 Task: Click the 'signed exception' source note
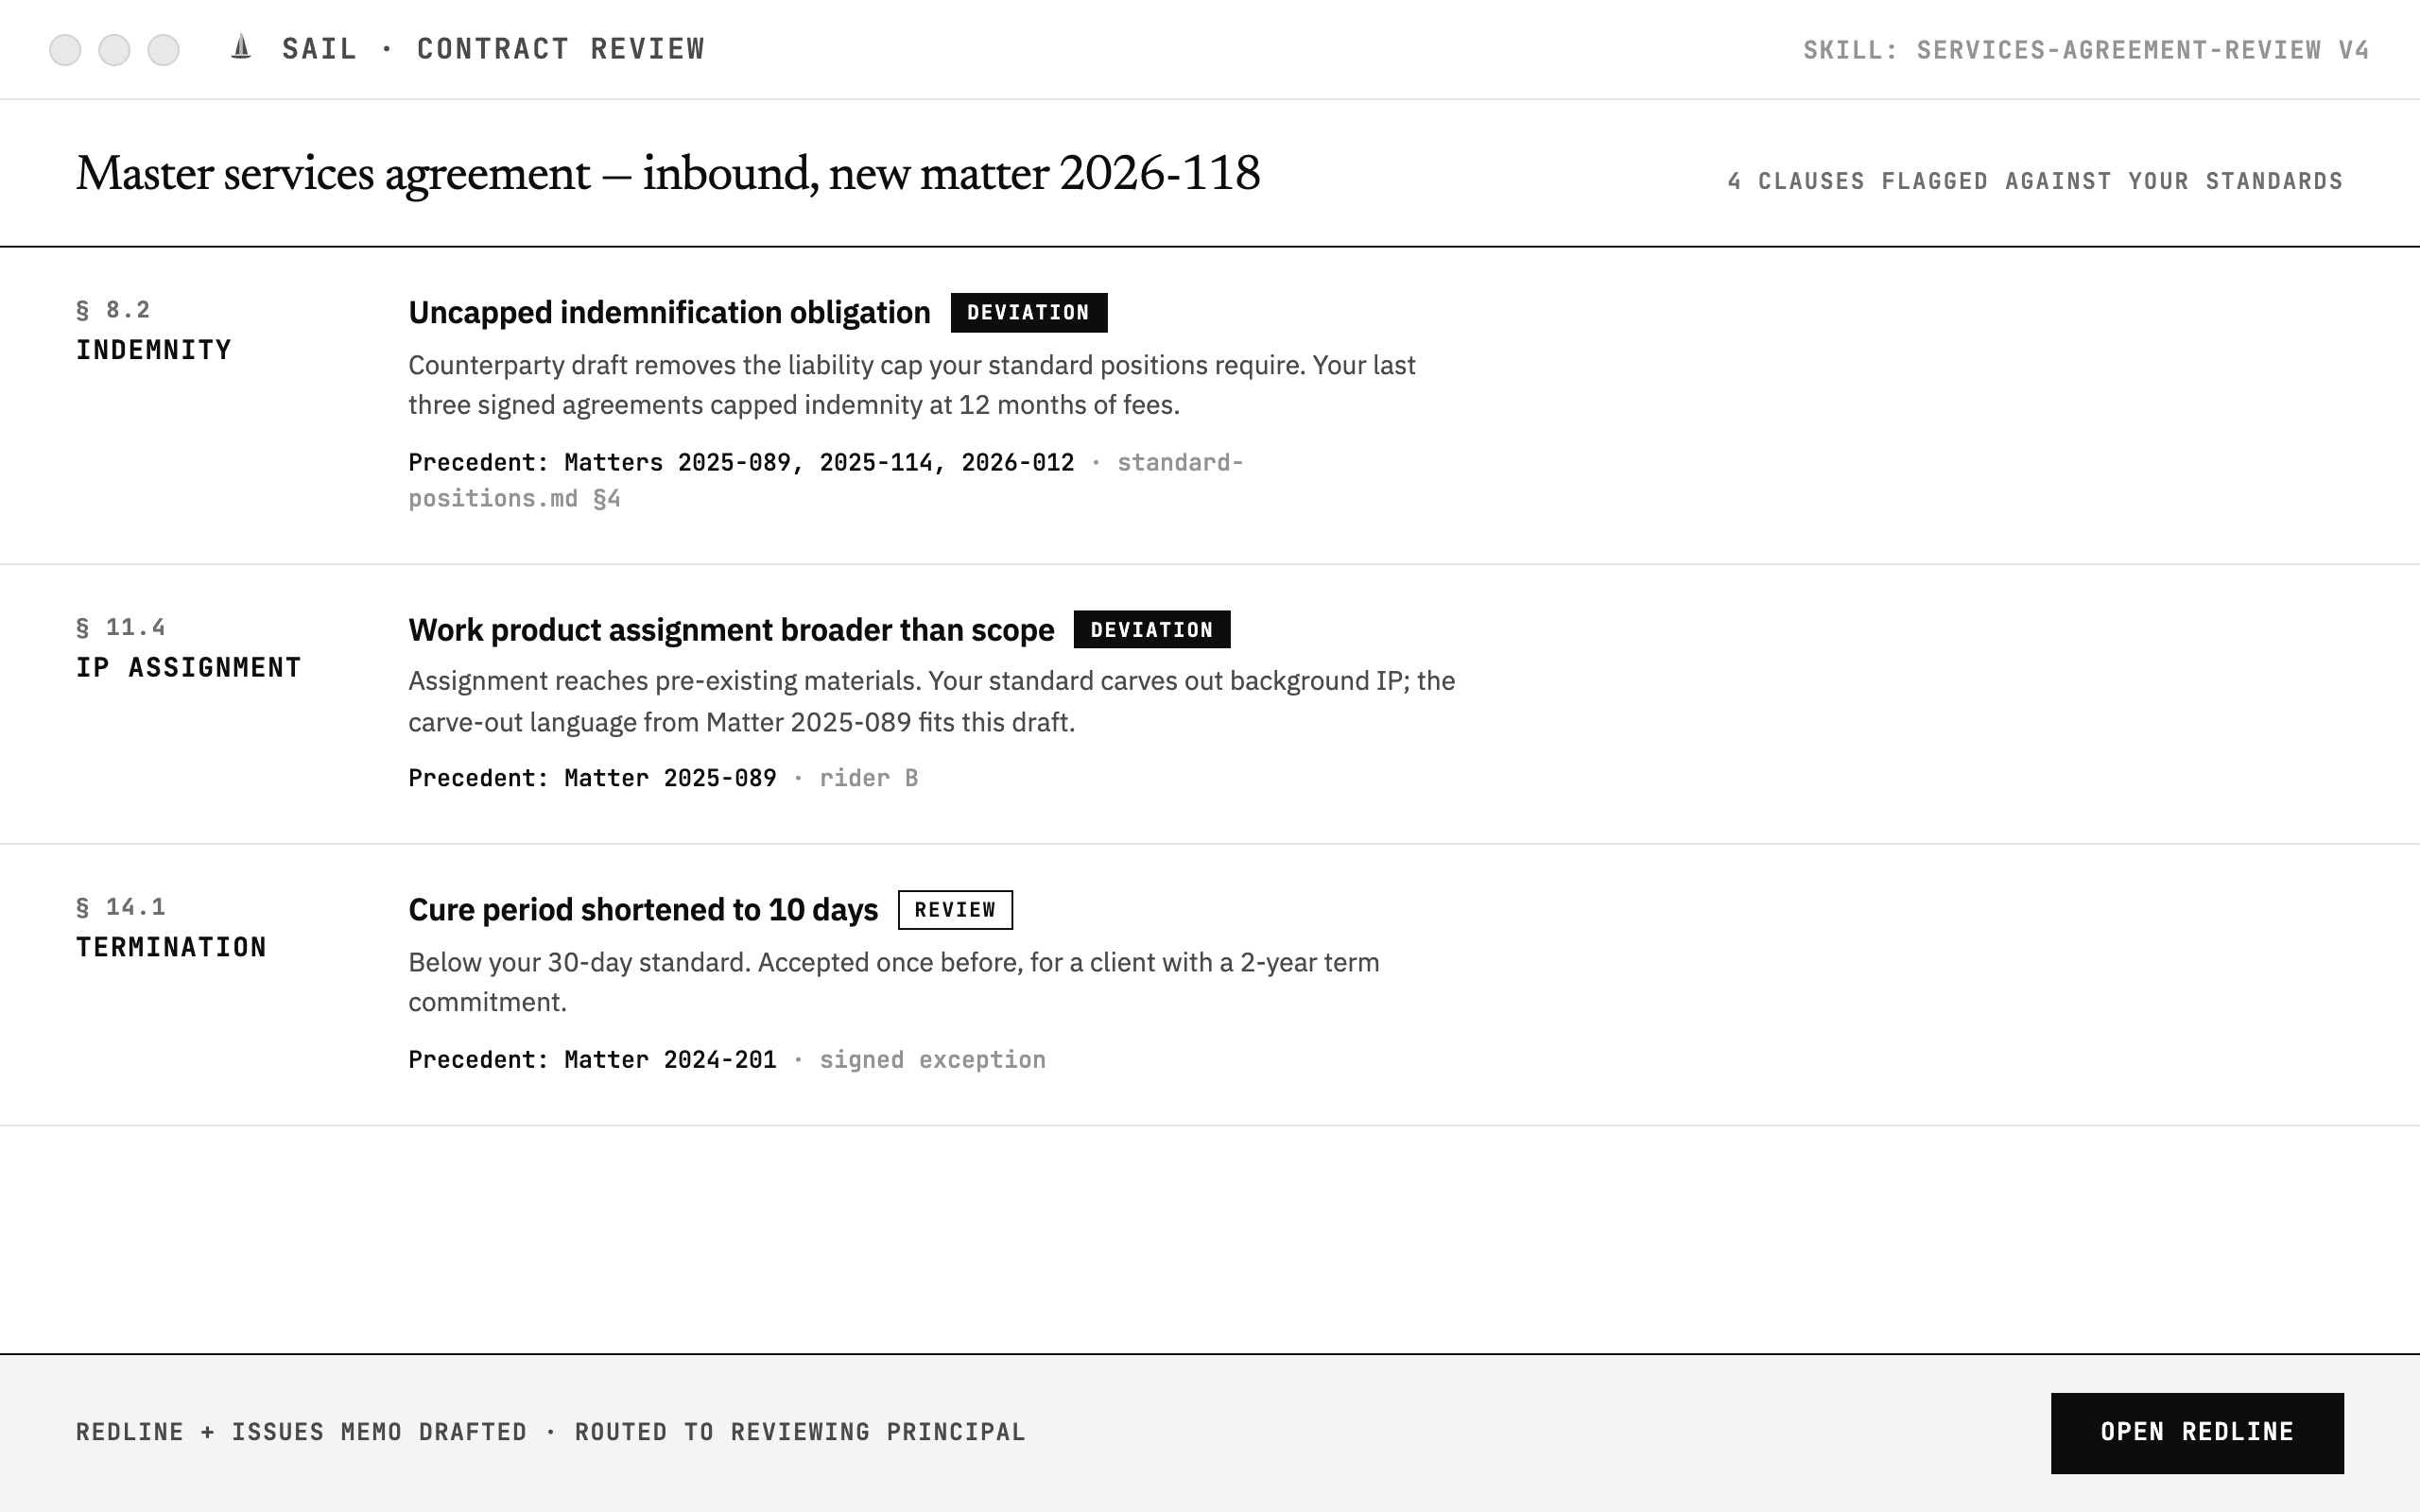pyautogui.click(x=932, y=1059)
